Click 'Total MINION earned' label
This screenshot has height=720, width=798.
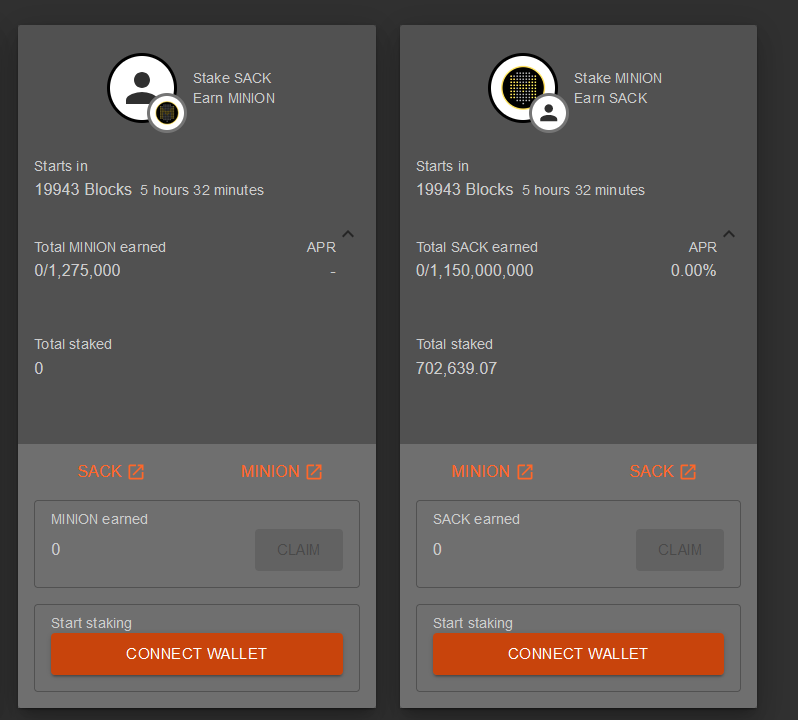100,247
